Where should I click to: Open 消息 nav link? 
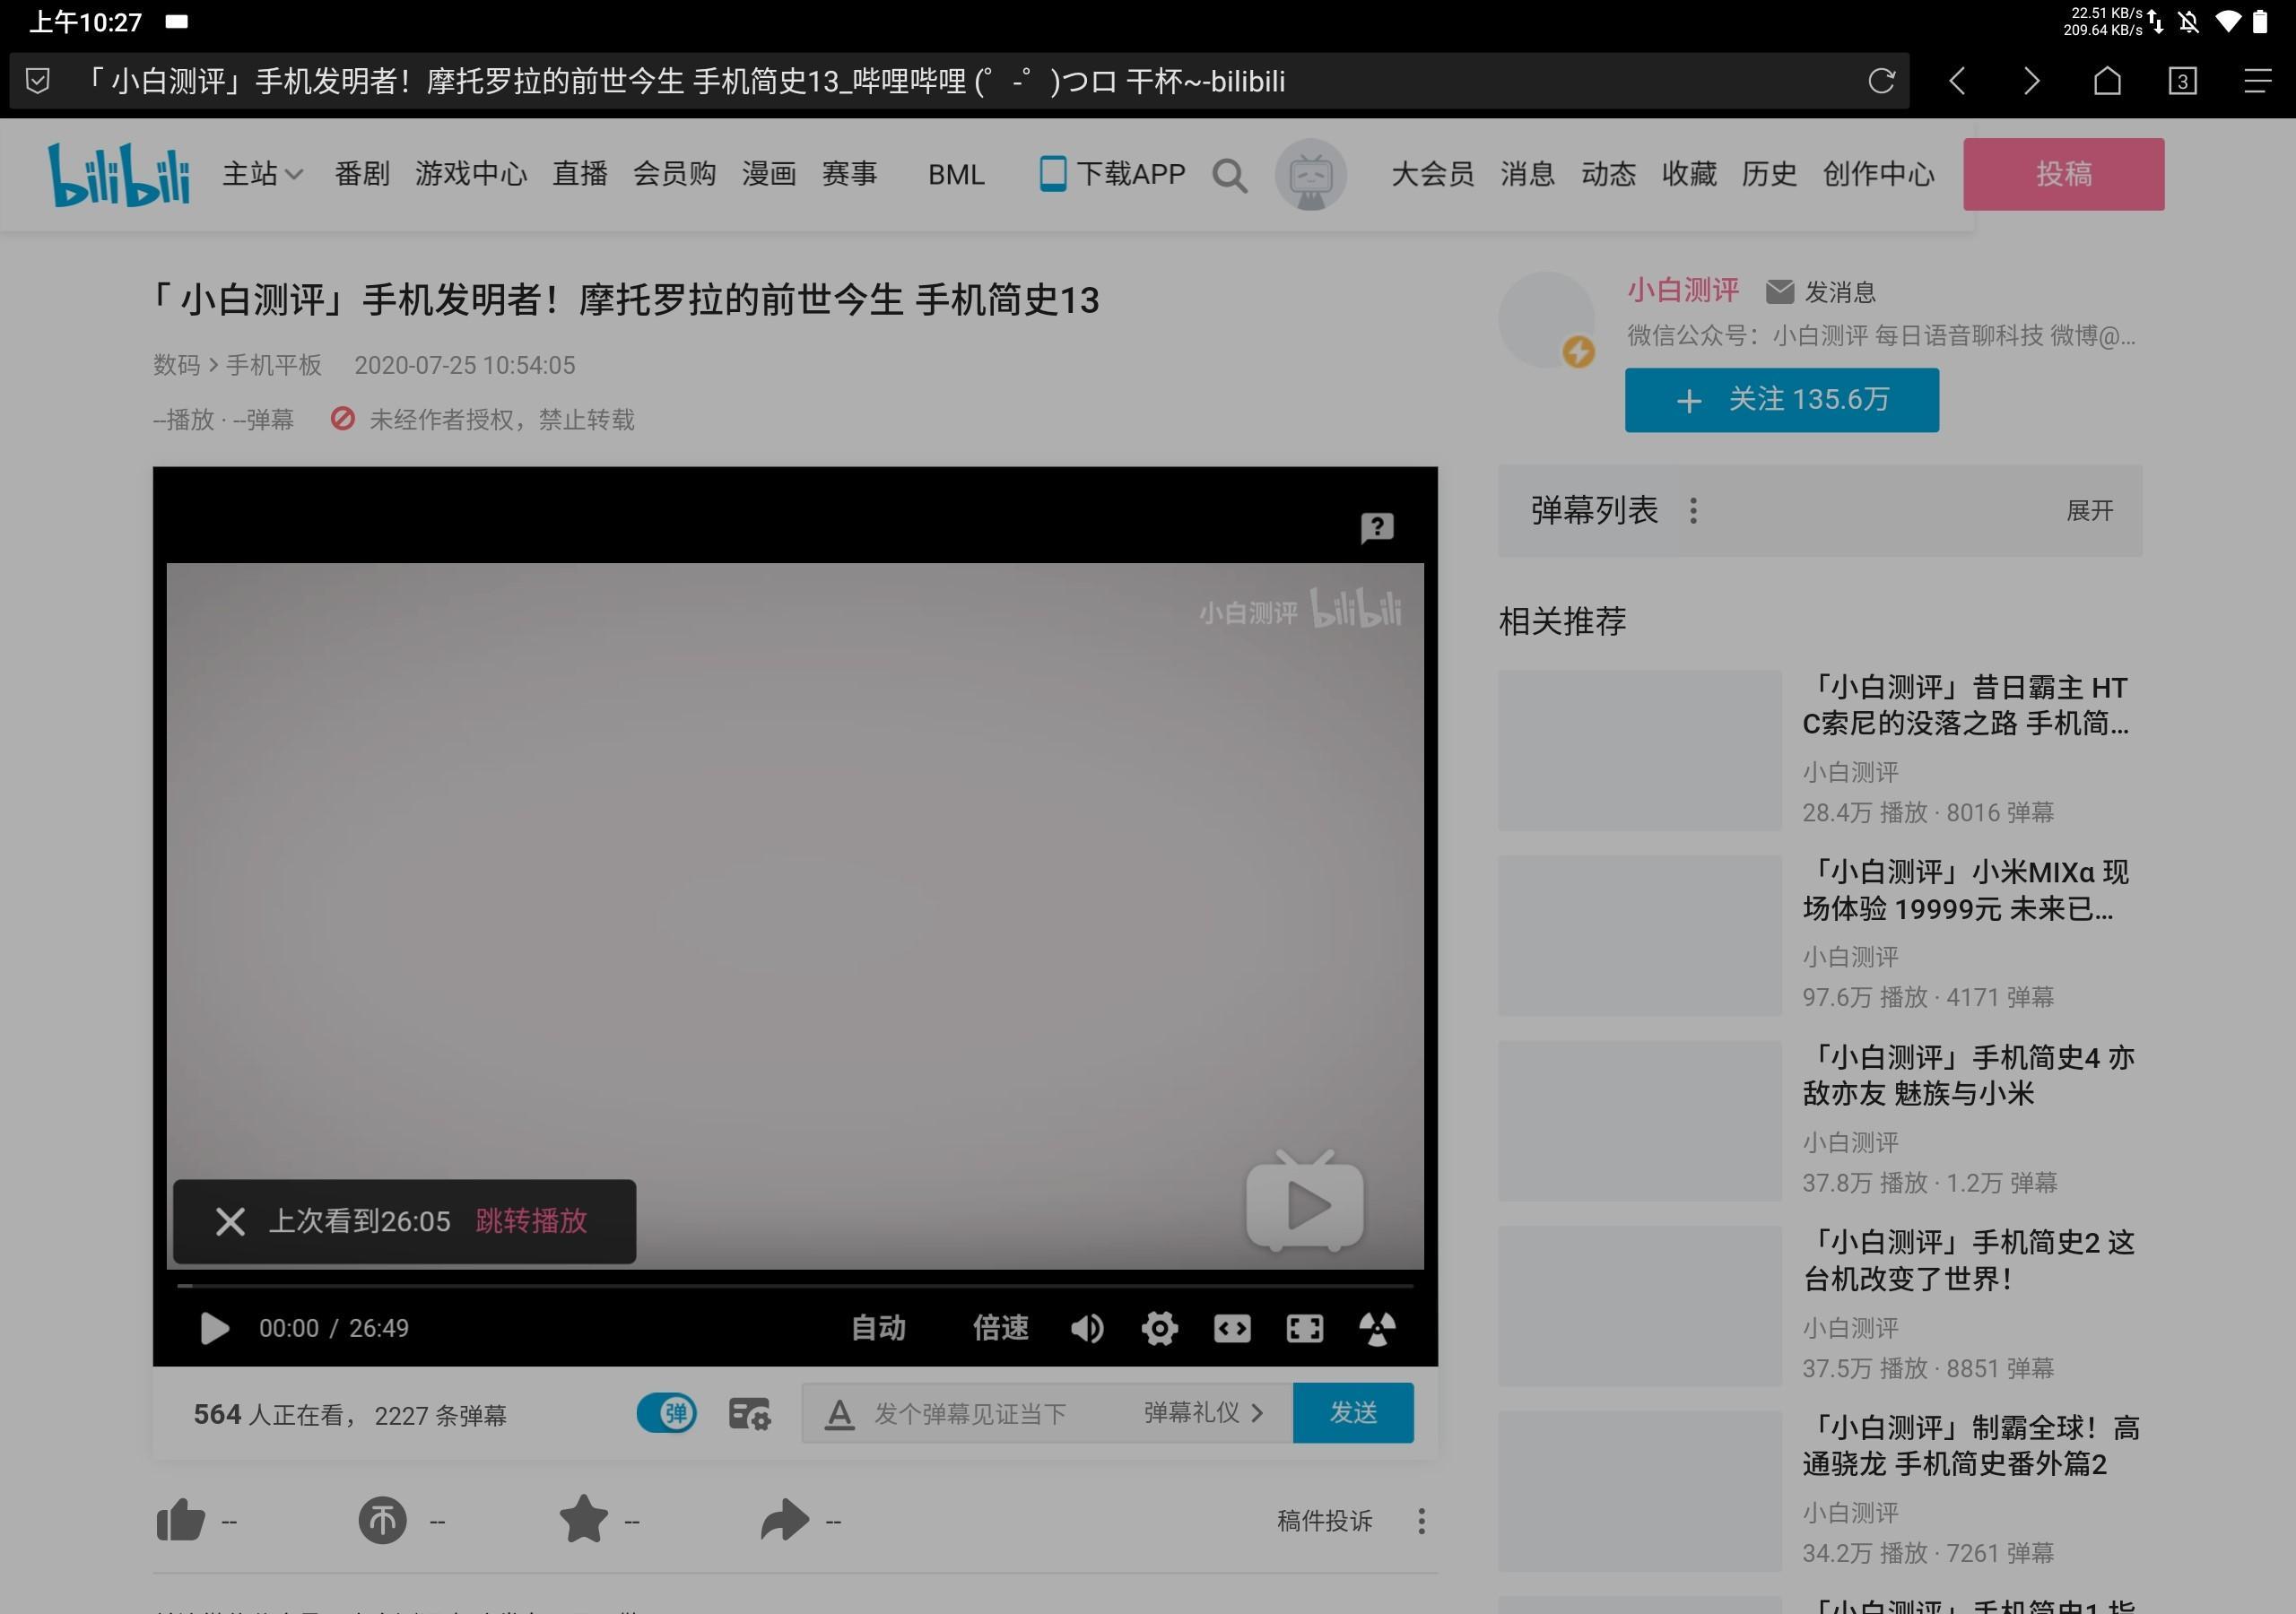[1527, 174]
